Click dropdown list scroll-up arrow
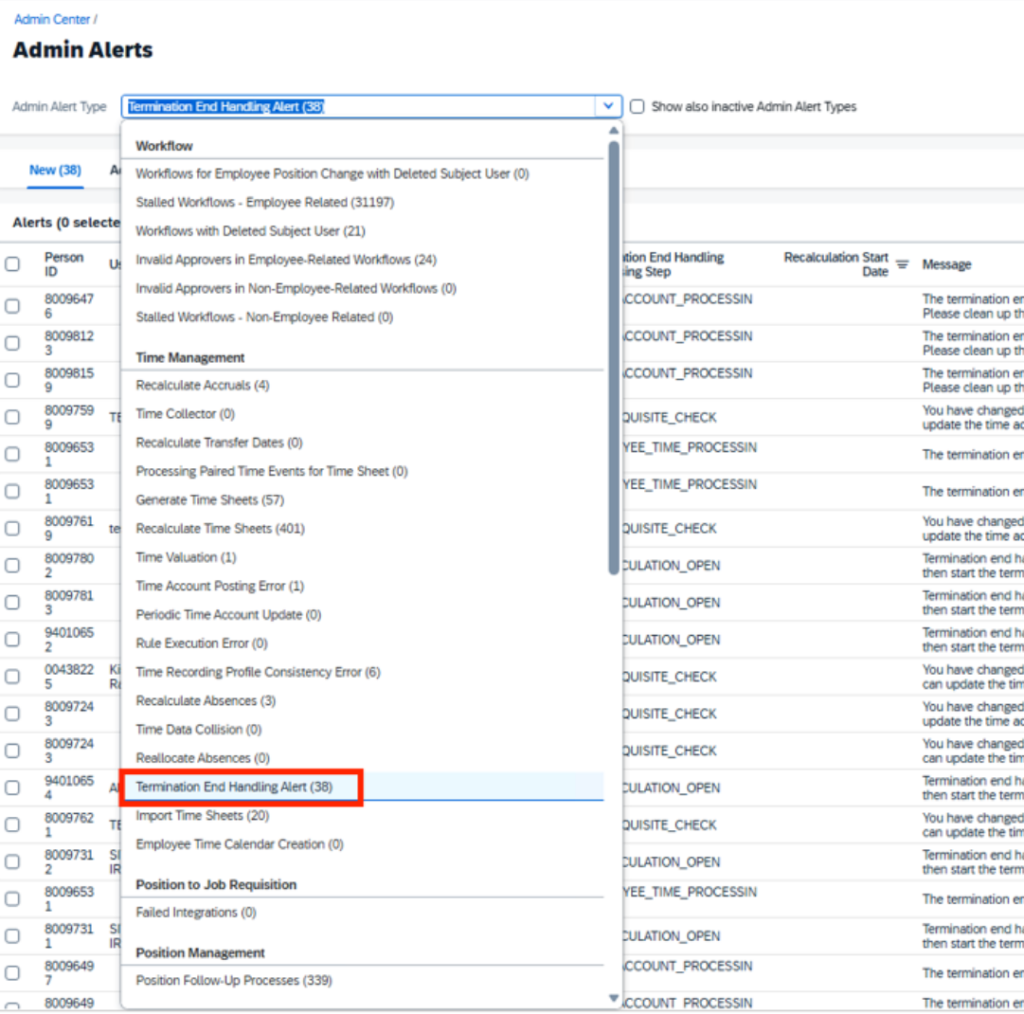Viewport: 1024px width, 1014px height. pos(613,131)
